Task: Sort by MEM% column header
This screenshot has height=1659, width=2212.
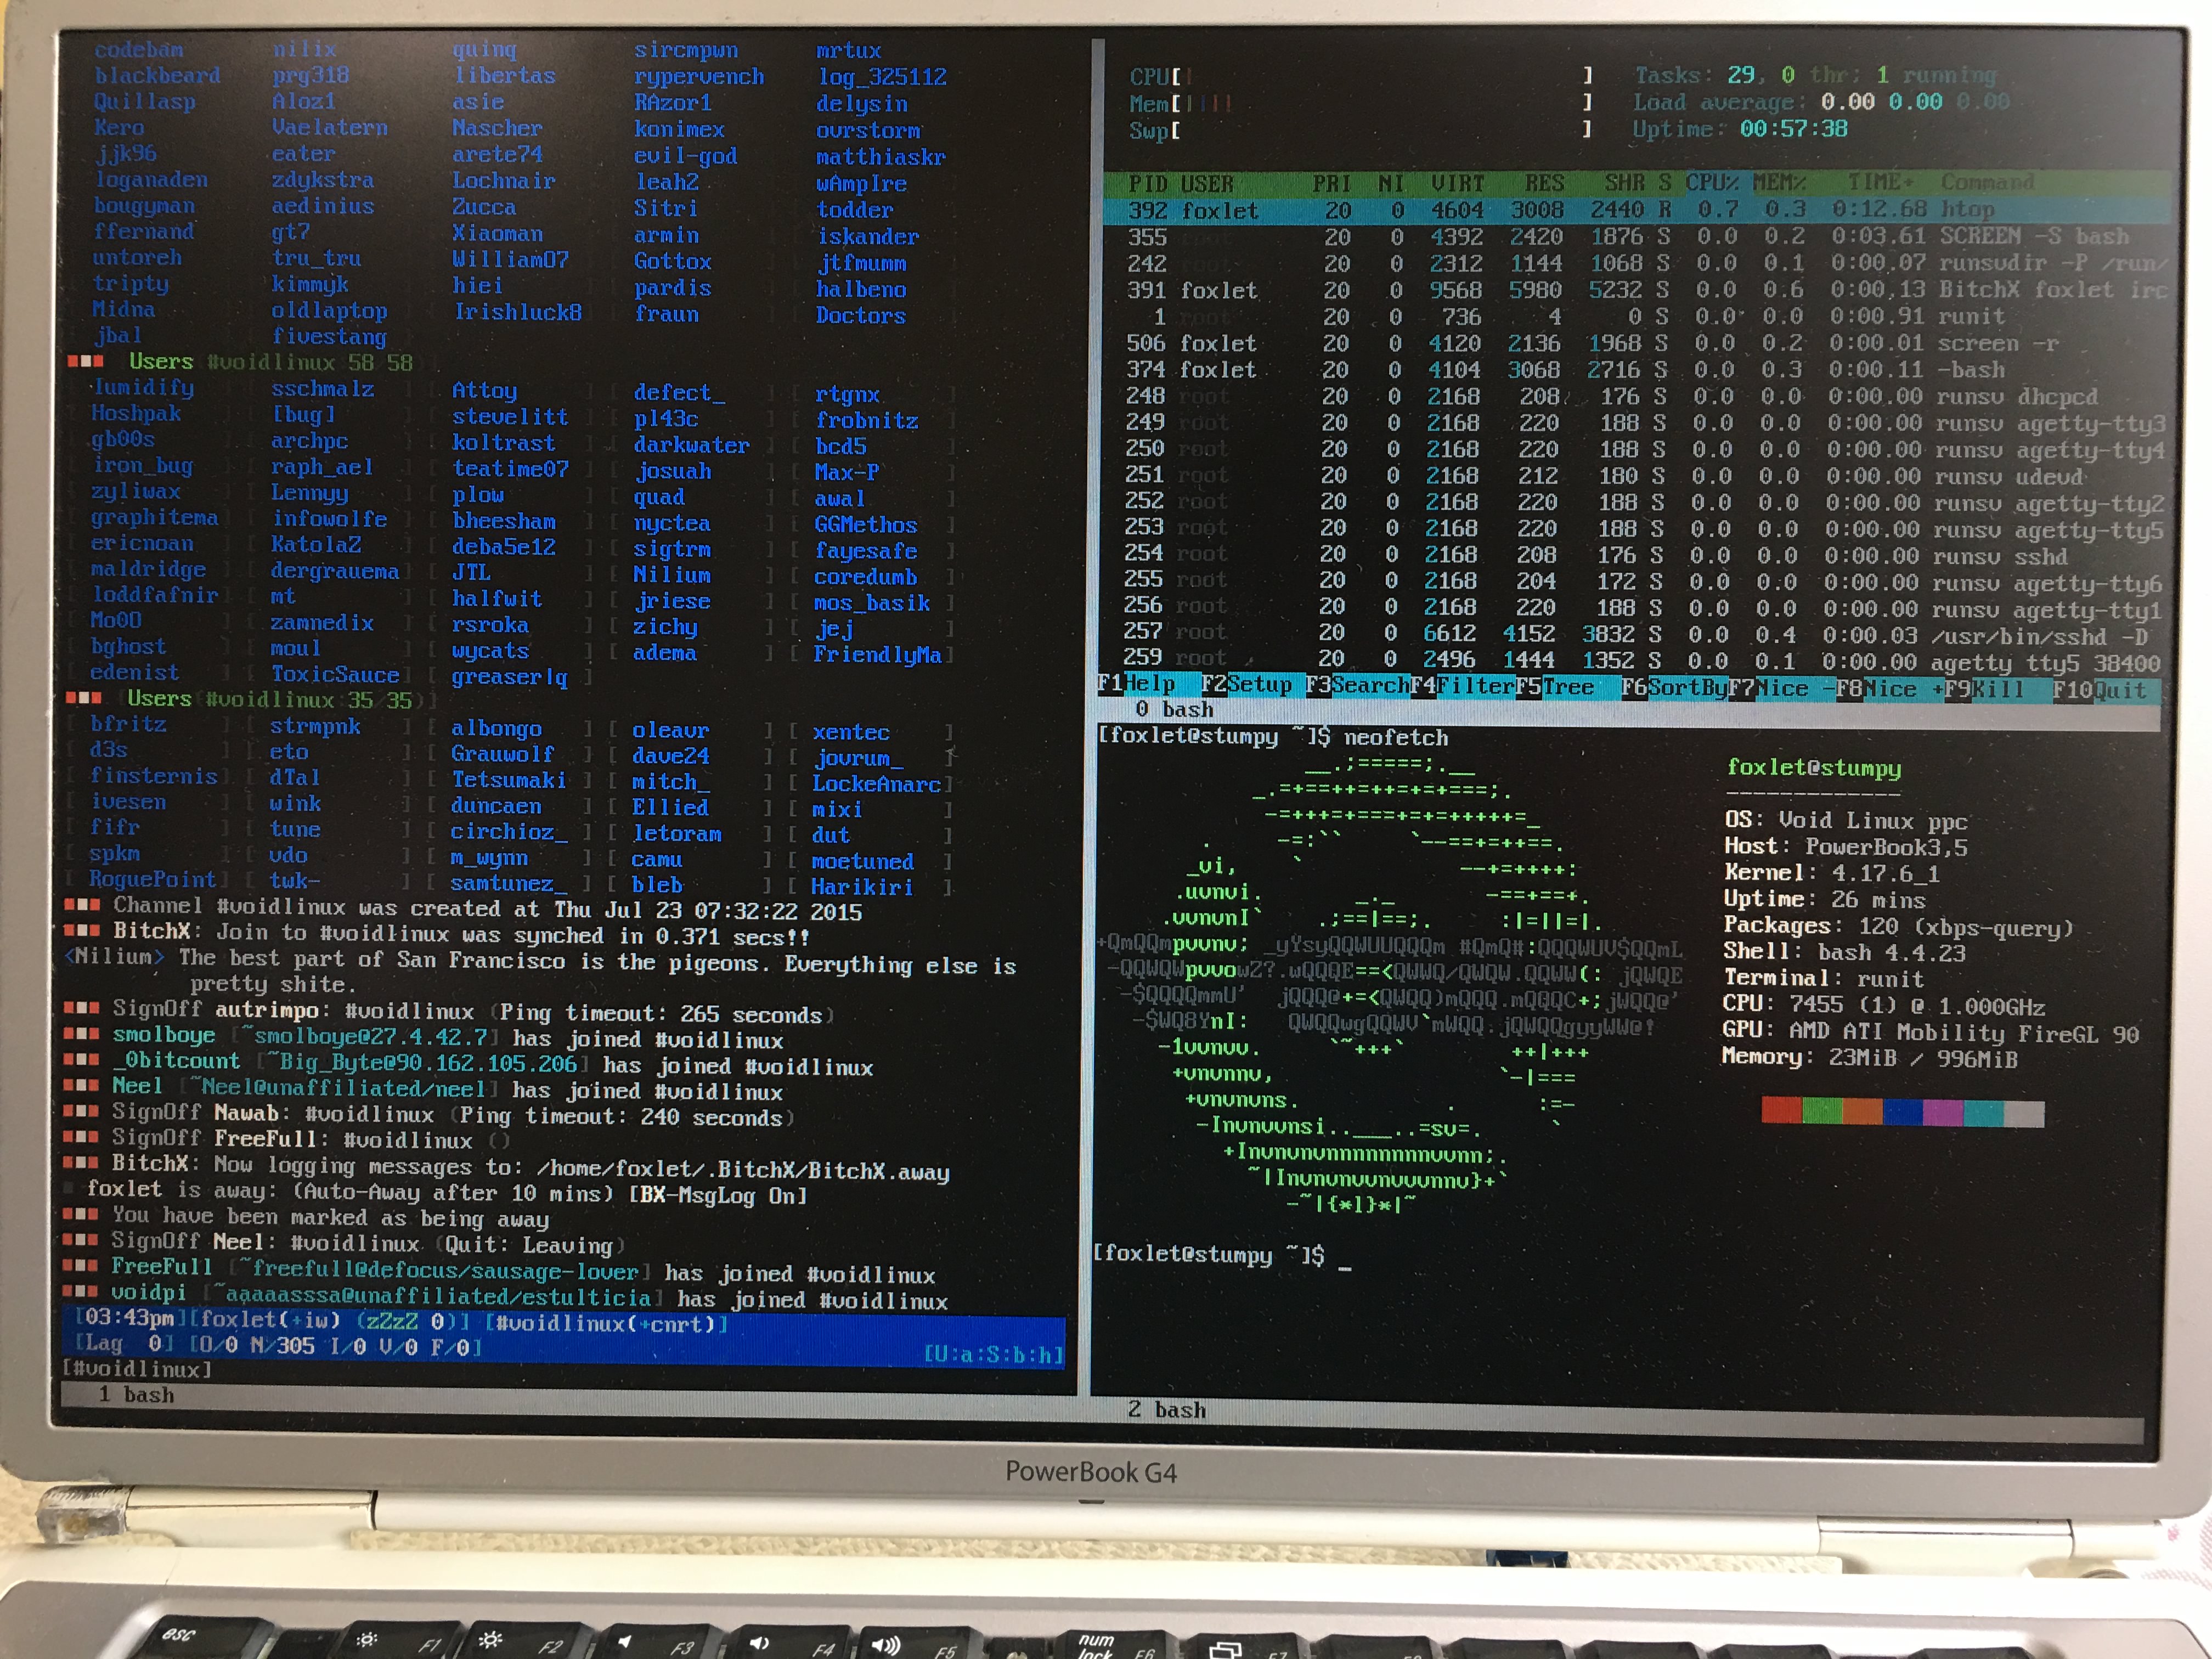Action: pos(1779,183)
